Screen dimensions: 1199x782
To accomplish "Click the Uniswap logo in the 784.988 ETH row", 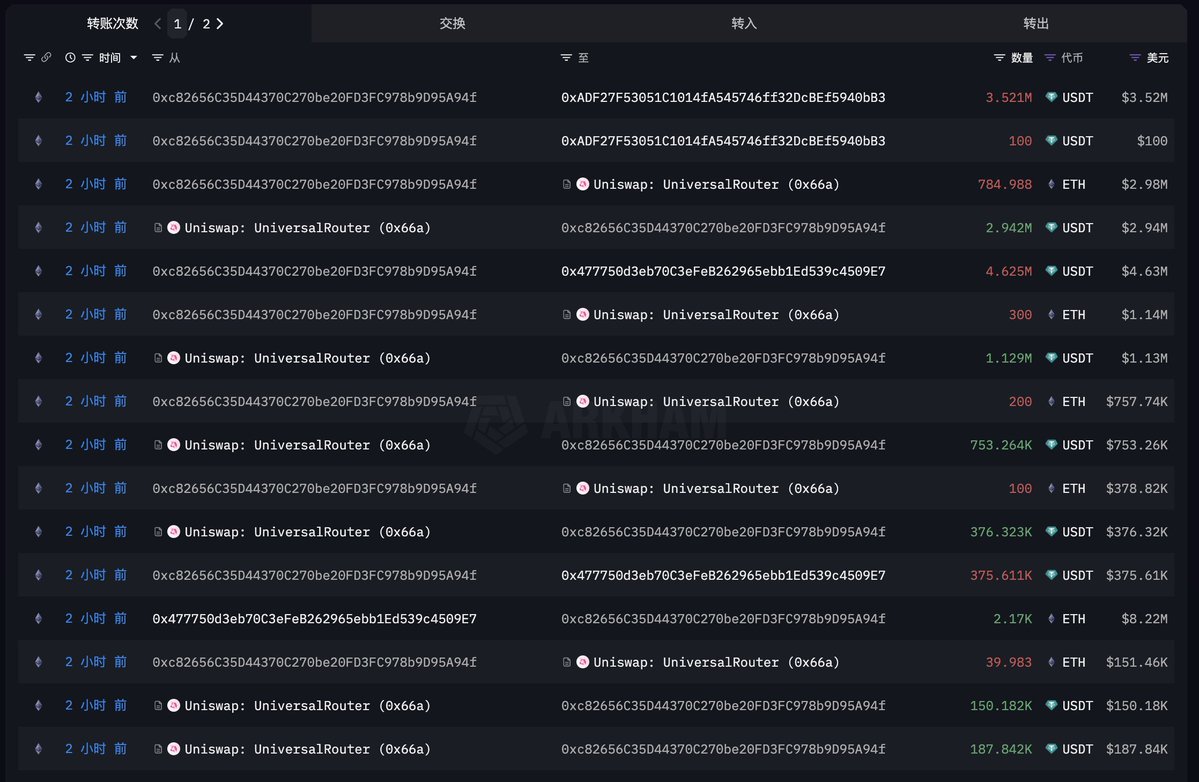I will pyautogui.click(x=583, y=184).
